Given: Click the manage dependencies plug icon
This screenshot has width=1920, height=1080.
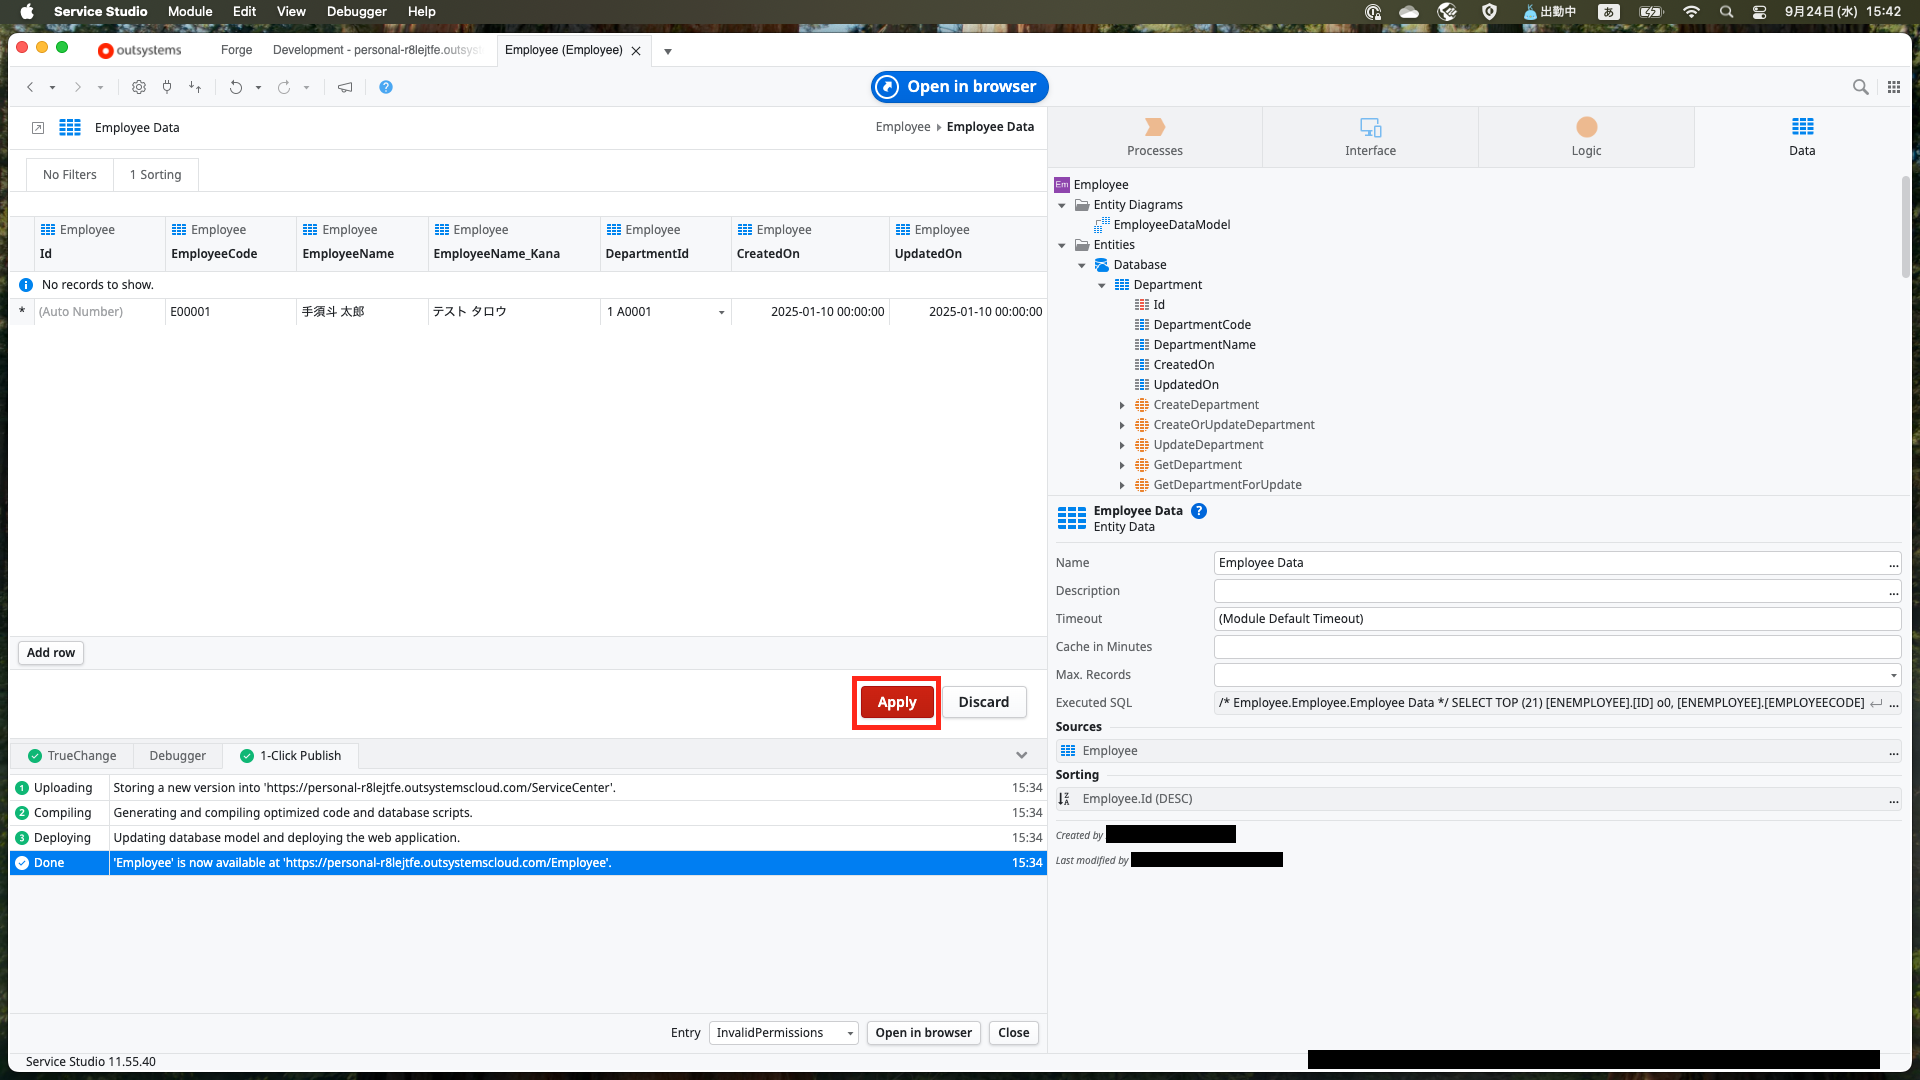Looking at the screenshot, I should pyautogui.click(x=167, y=87).
